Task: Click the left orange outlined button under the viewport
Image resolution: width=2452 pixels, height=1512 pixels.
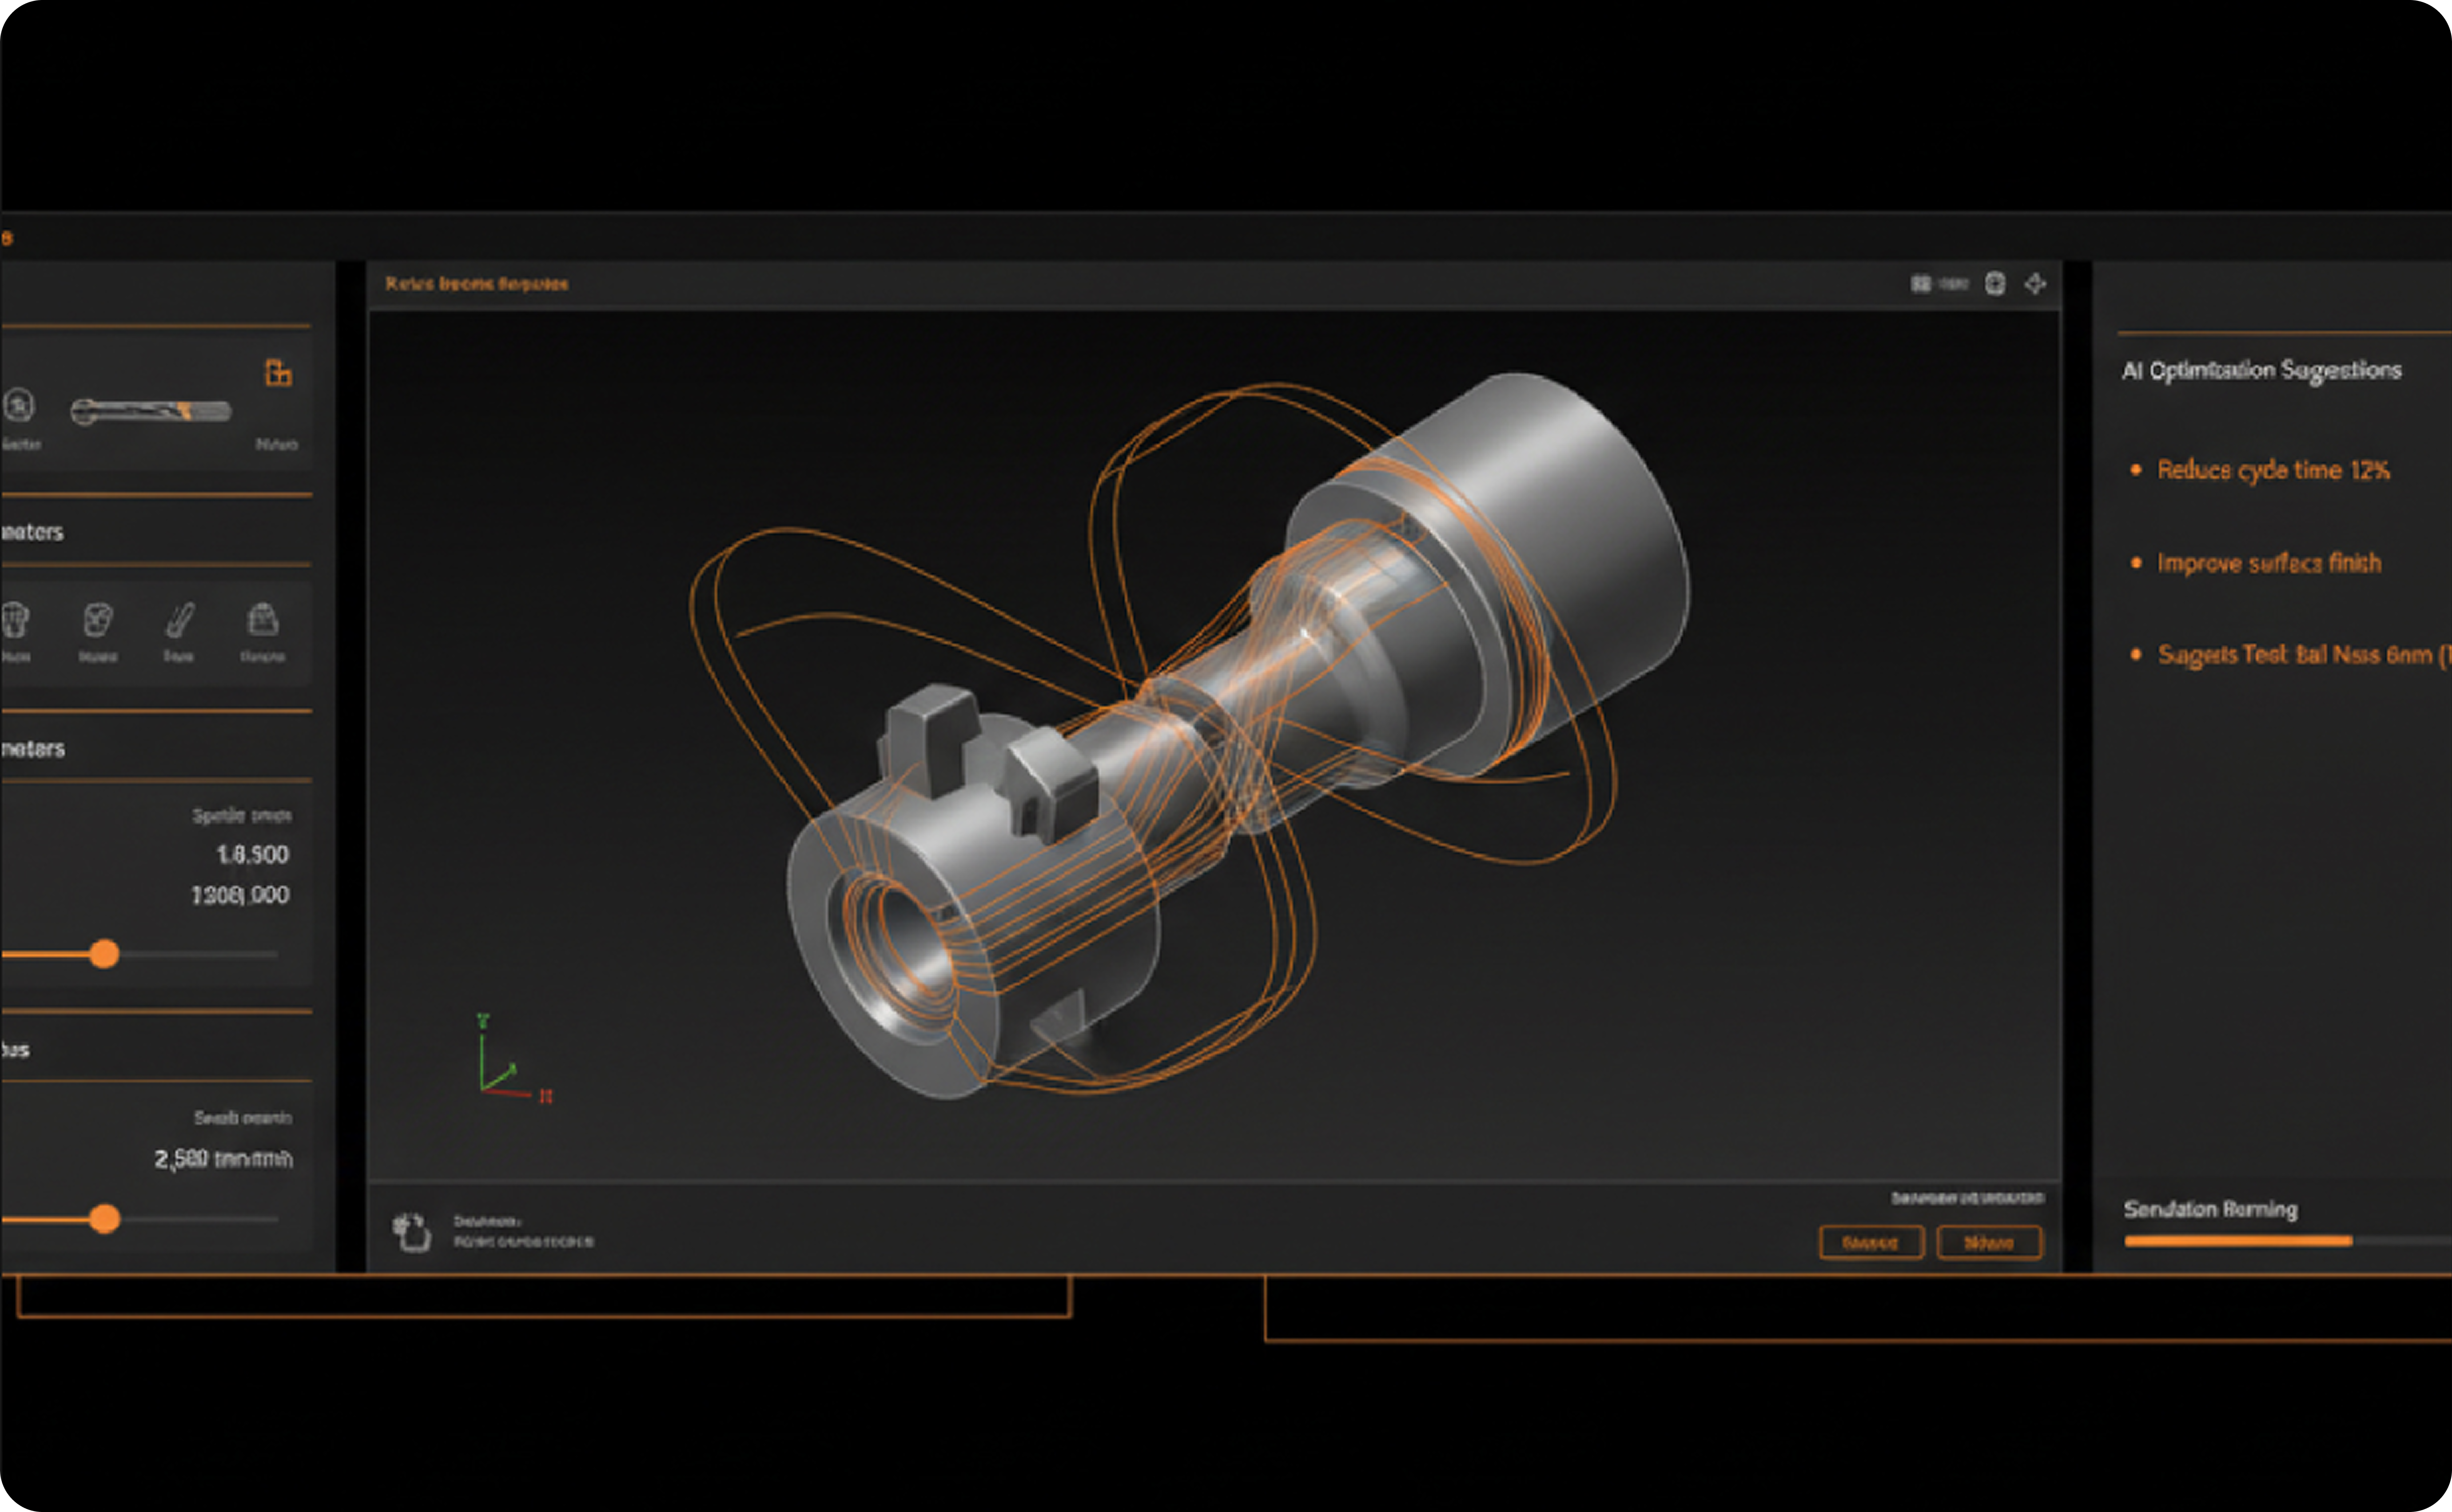Action: pyautogui.click(x=1871, y=1243)
